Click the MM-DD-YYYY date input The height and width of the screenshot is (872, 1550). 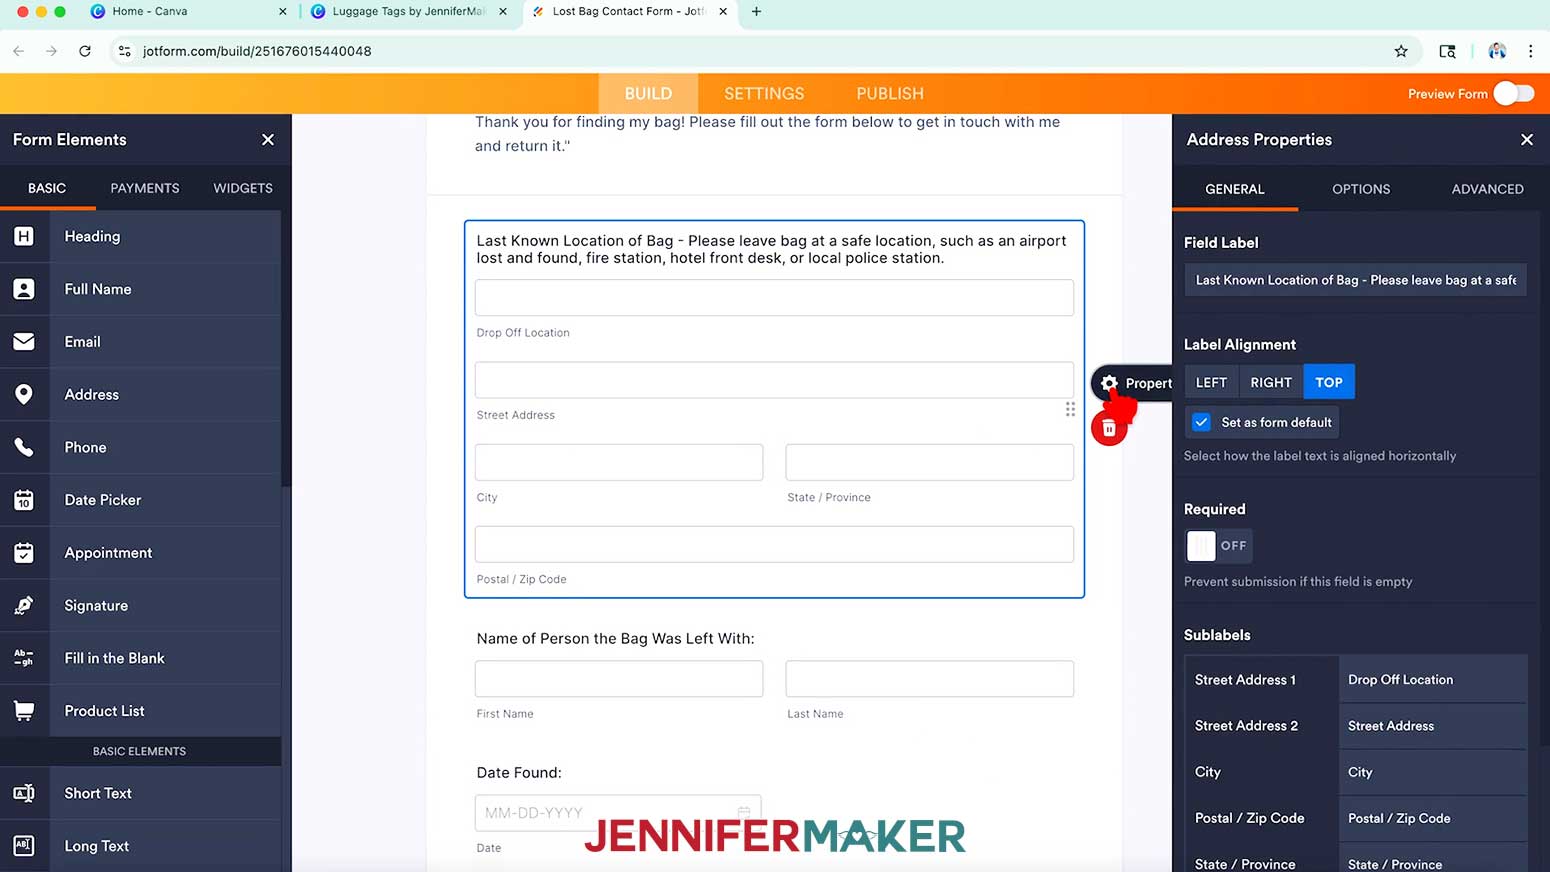tap(618, 813)
